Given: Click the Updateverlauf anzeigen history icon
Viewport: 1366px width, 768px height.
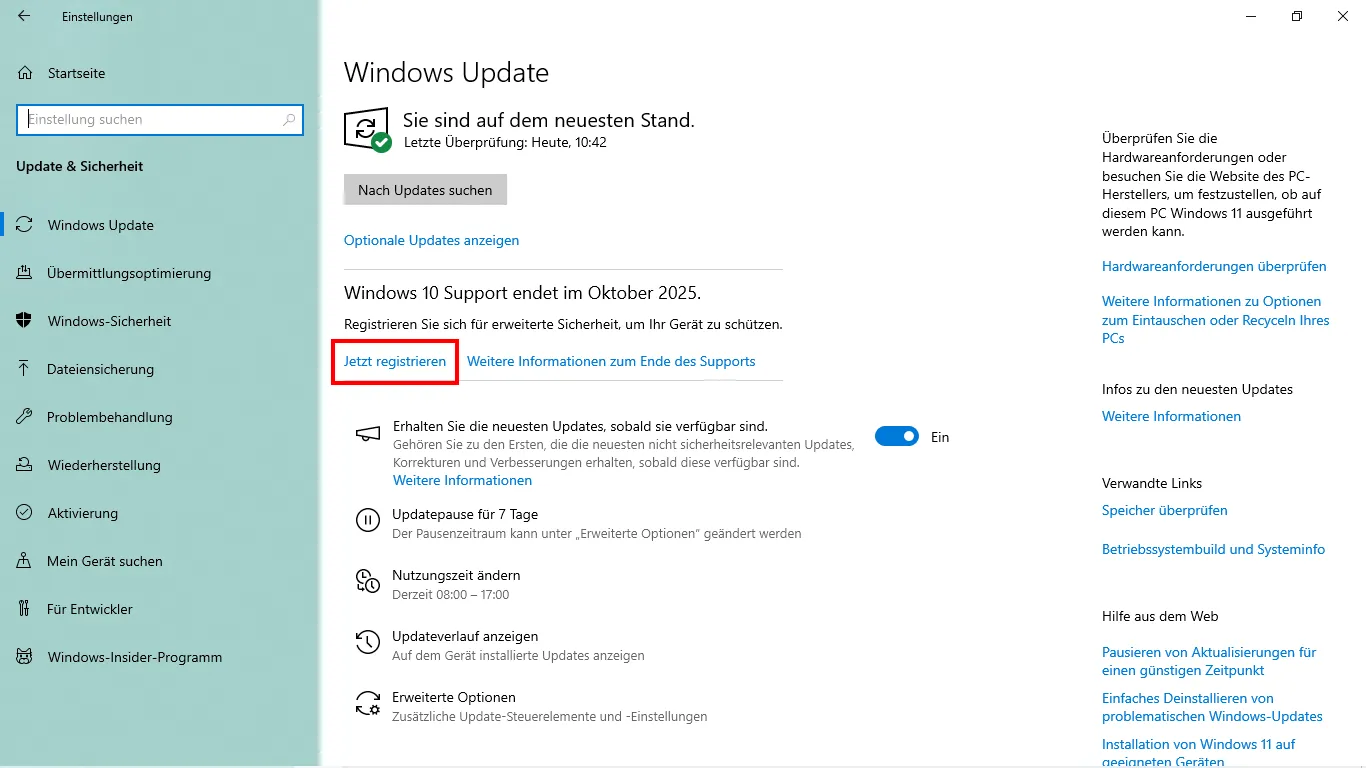Looking at the screenshot, I should tap(368, 642).
